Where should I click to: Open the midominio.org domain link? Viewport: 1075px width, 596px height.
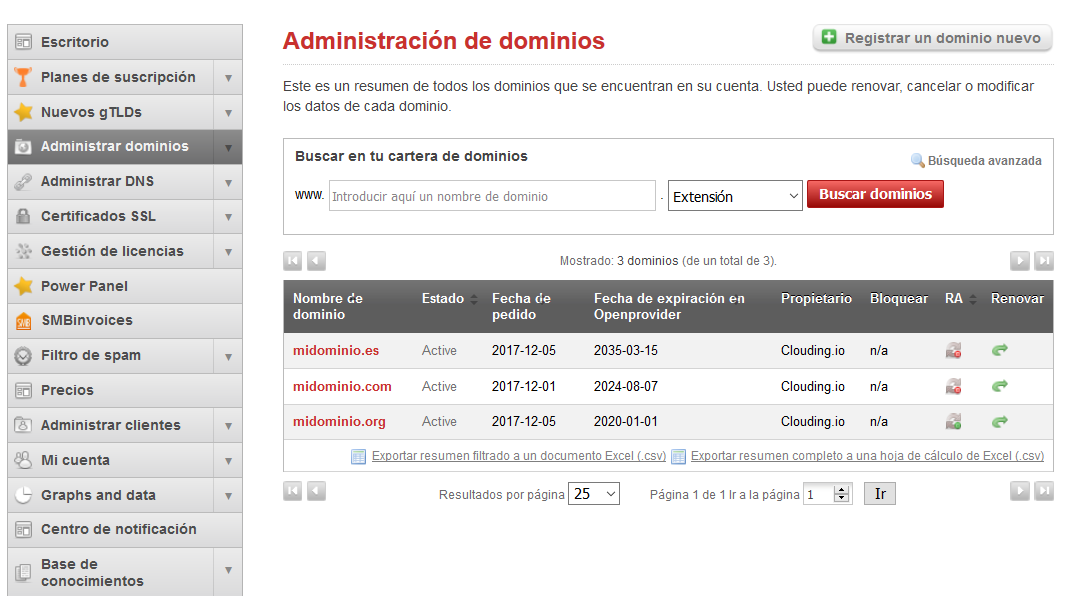coord(339,421)
